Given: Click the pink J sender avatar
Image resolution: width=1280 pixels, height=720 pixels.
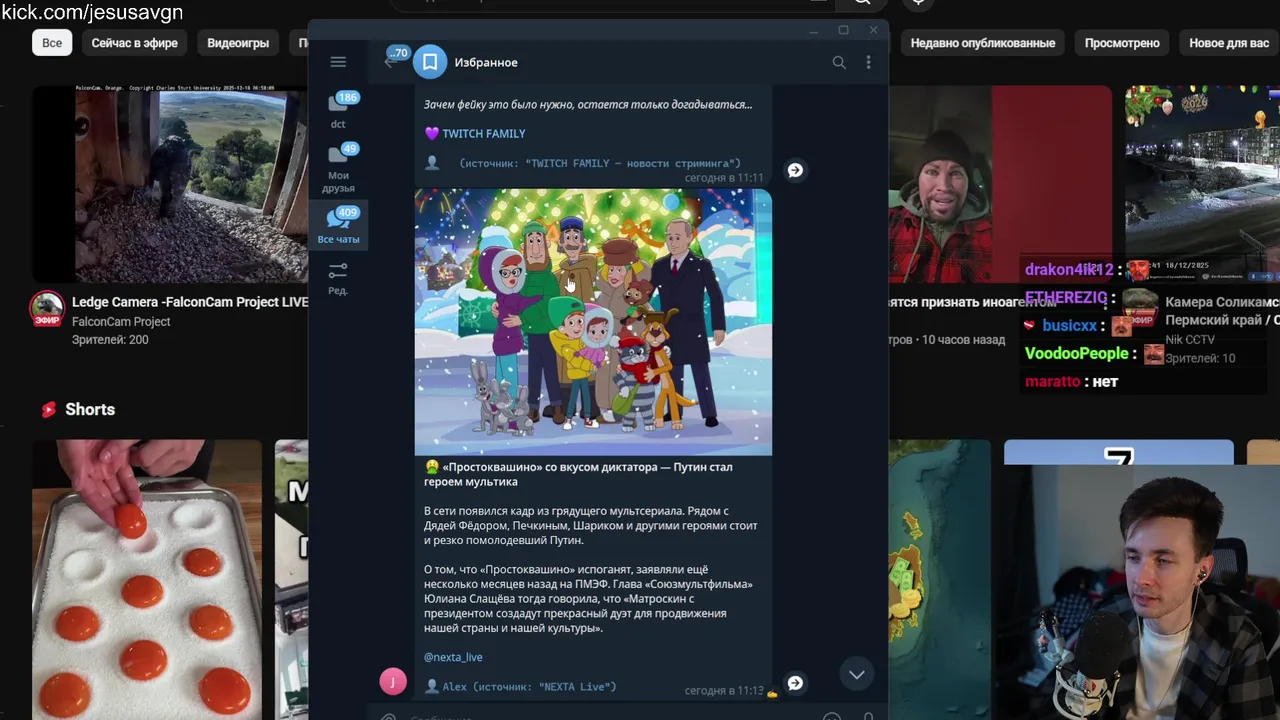Looking at the screenshot, I should pyautogui.click(x=393, y=682).
